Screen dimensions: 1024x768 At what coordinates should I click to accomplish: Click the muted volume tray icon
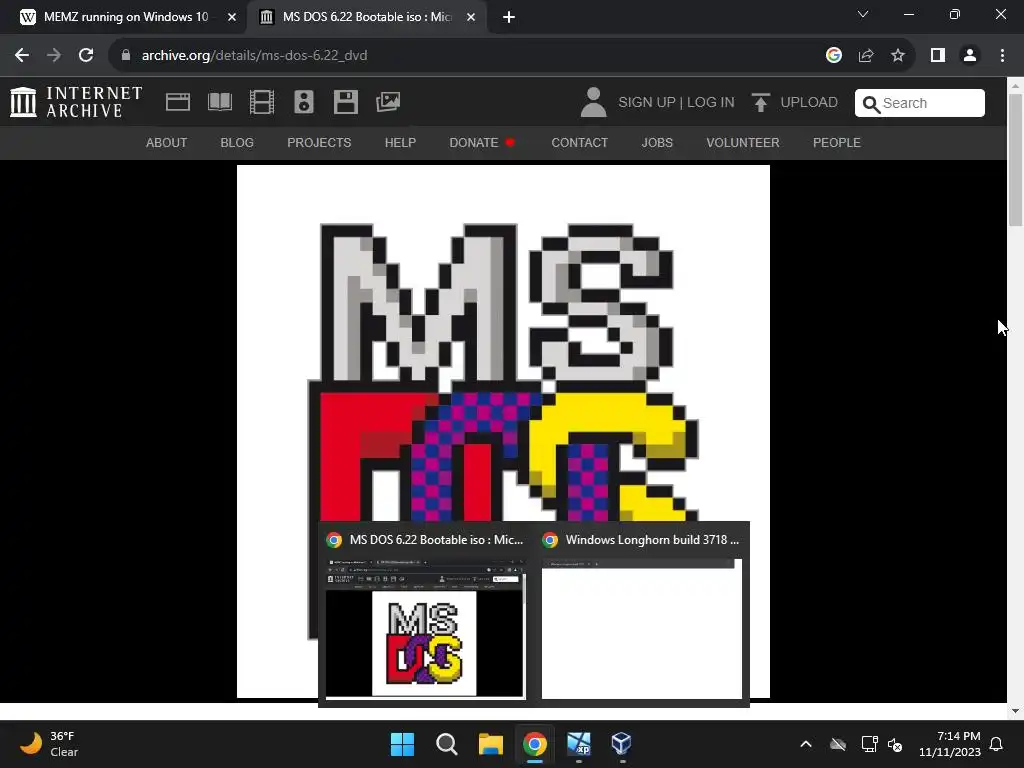point(895,744)
